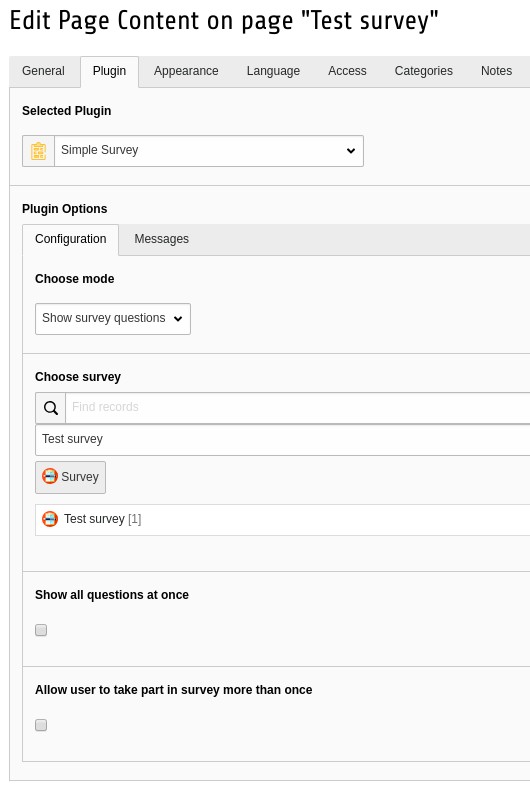
Task: Go to the Language tab
Action: (273, 71)
